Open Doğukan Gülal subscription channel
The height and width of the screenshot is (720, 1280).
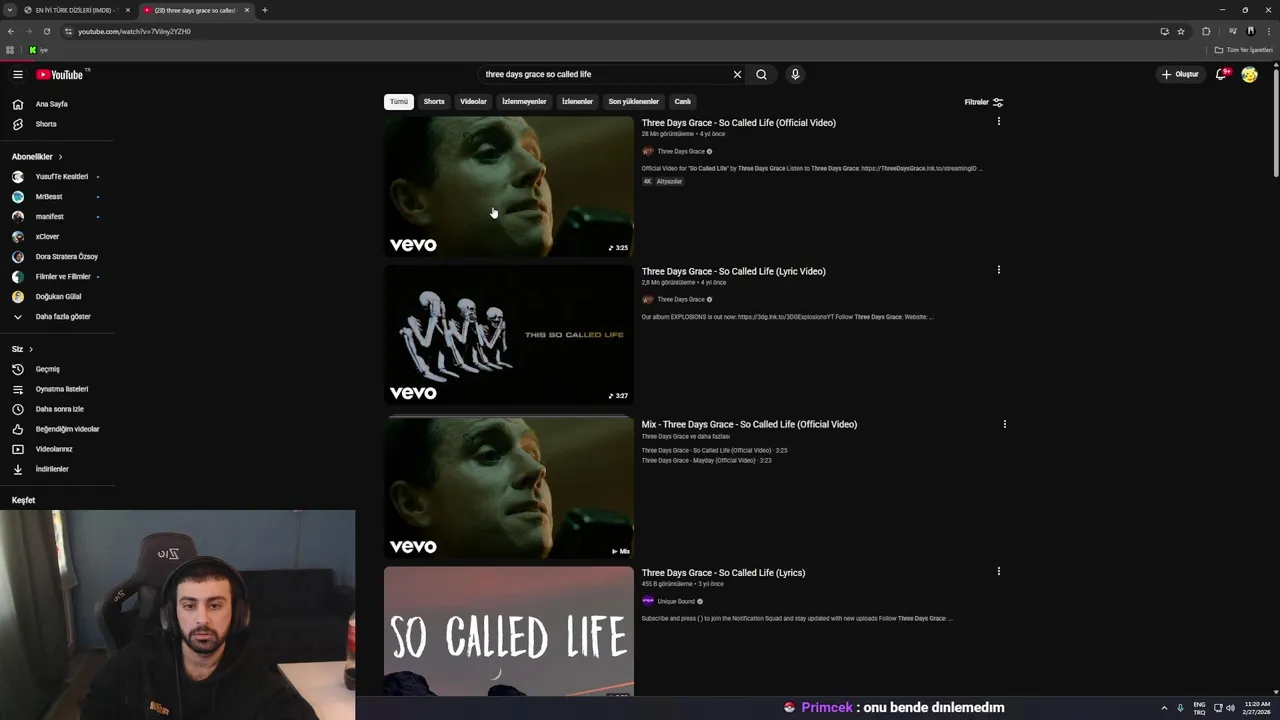point(57,297)
